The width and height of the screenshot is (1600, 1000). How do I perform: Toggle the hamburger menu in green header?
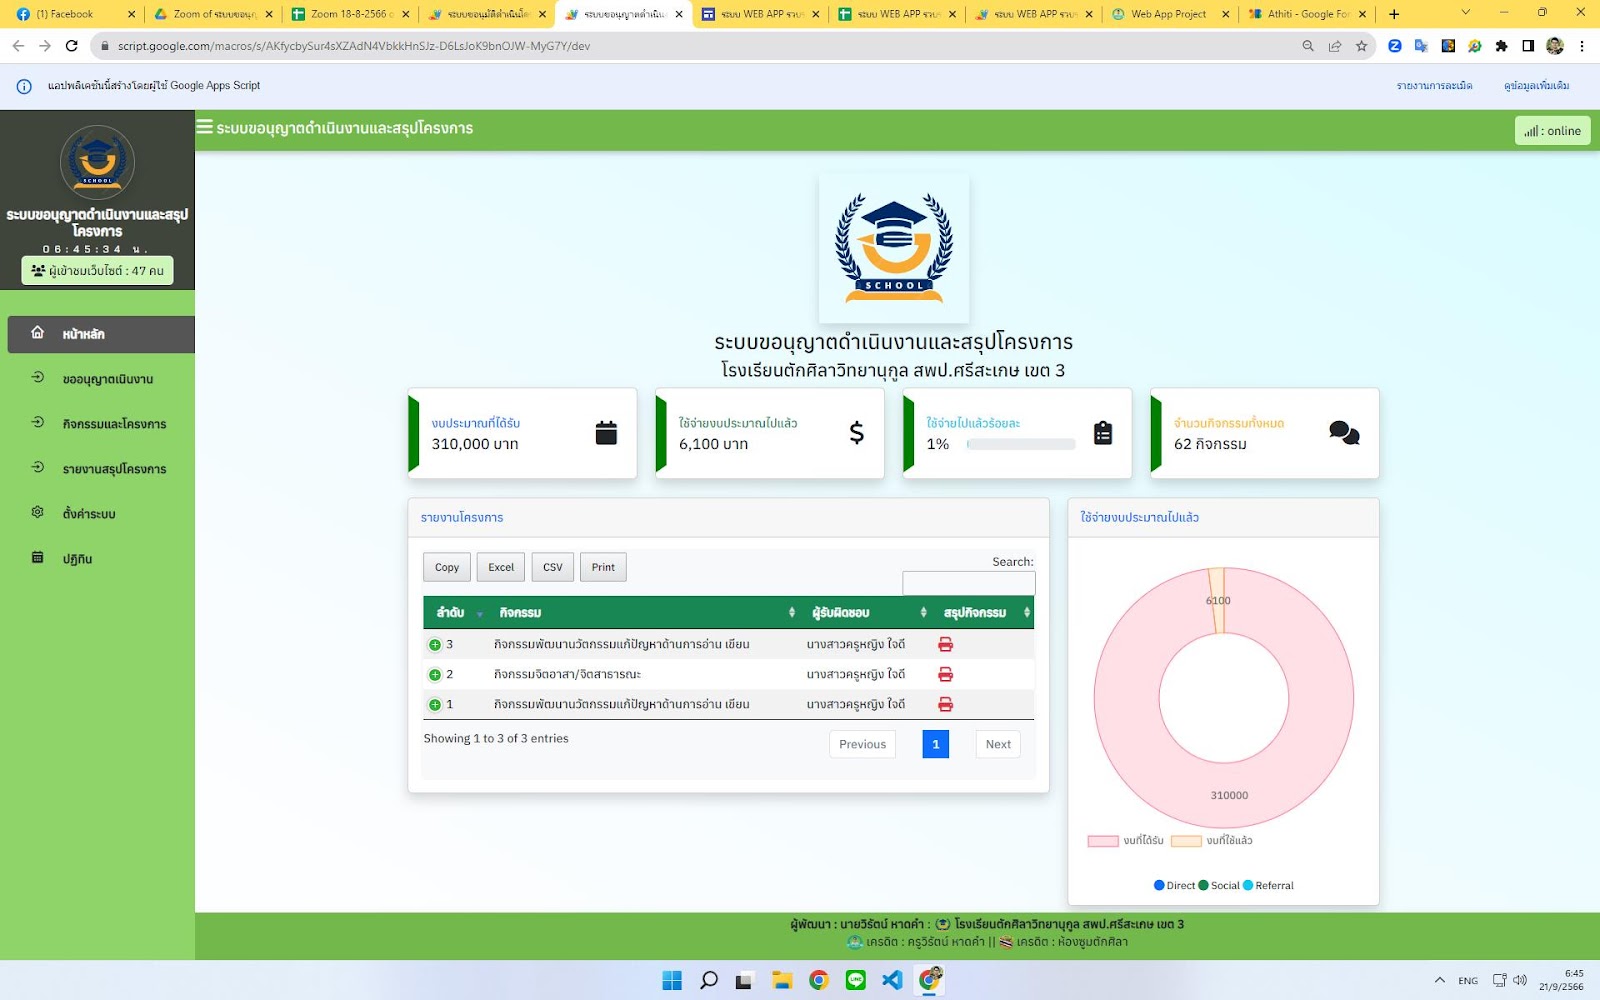[204, 127]
